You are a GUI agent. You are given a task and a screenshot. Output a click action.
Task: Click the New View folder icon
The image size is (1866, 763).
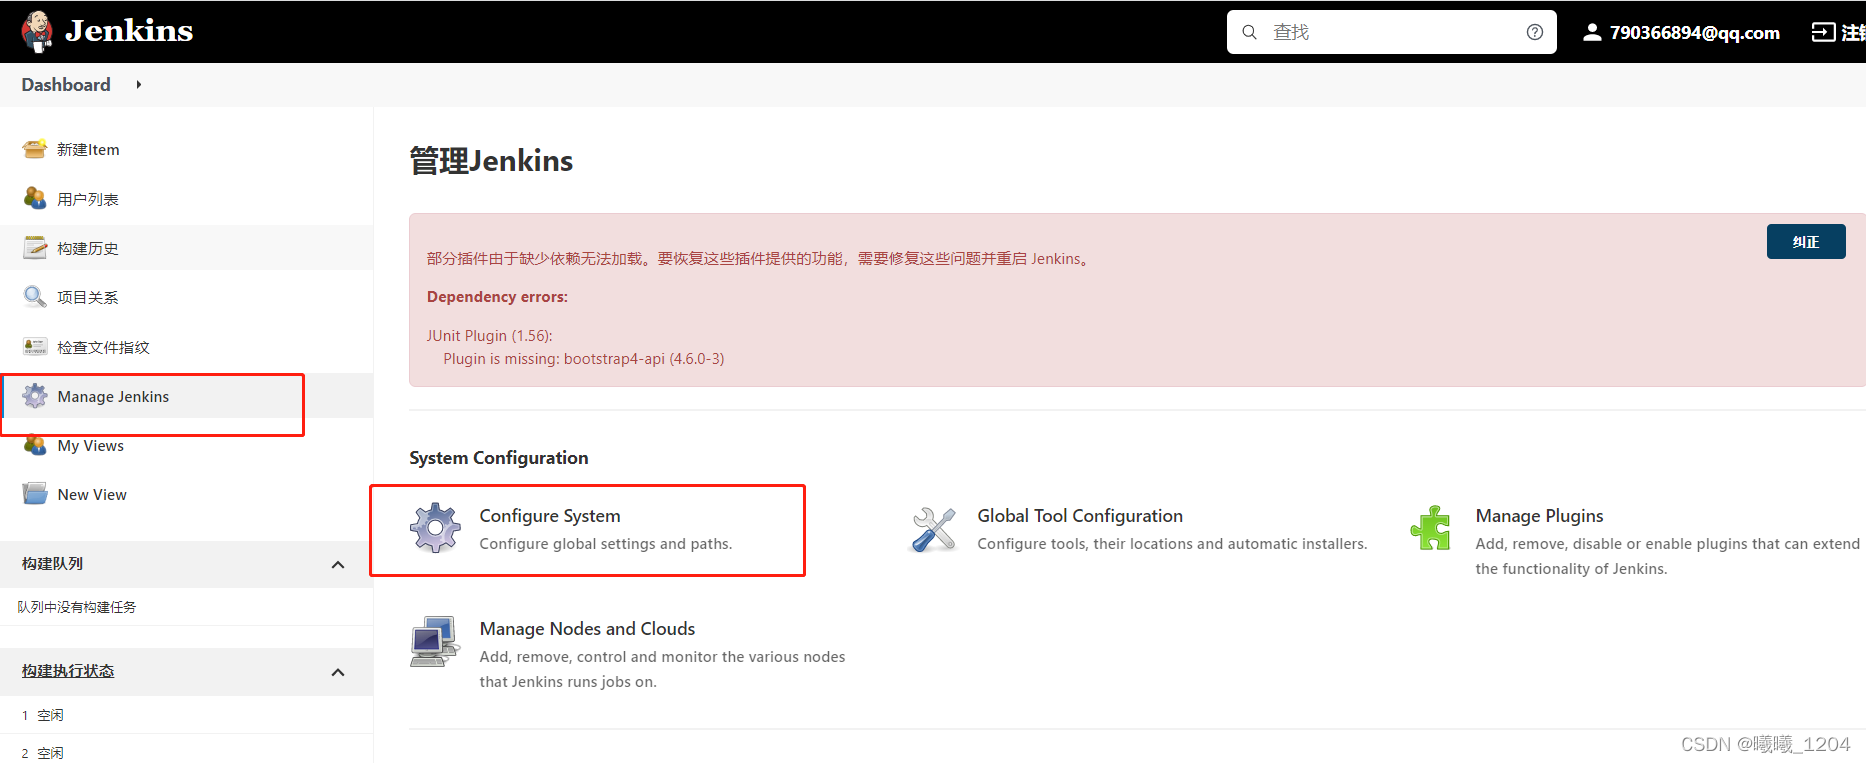[35, 494]
